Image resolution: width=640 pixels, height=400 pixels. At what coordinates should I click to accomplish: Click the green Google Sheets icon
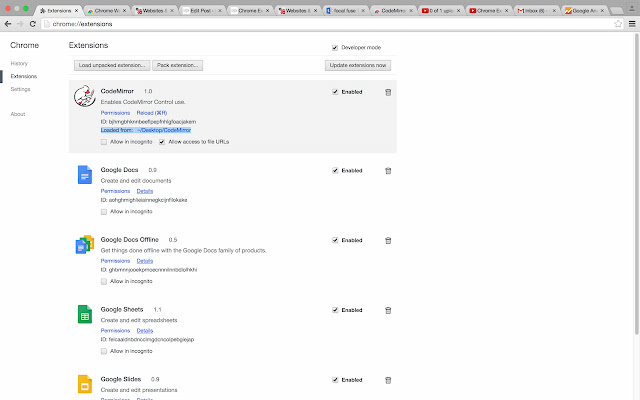coord(85,314)
